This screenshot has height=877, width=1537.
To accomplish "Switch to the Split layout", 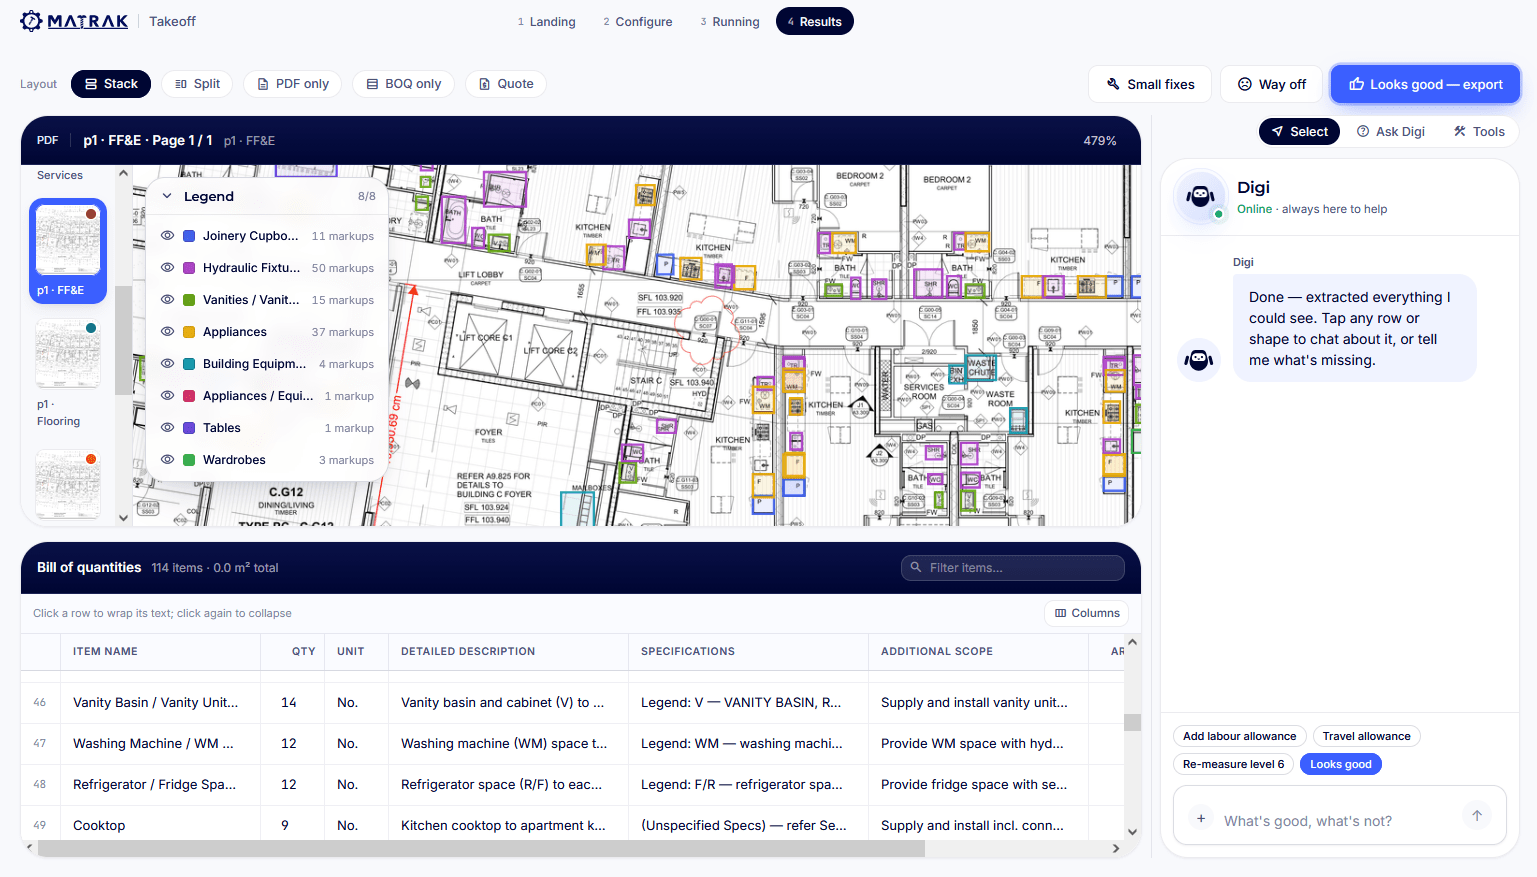I will [x=197, y=84].
